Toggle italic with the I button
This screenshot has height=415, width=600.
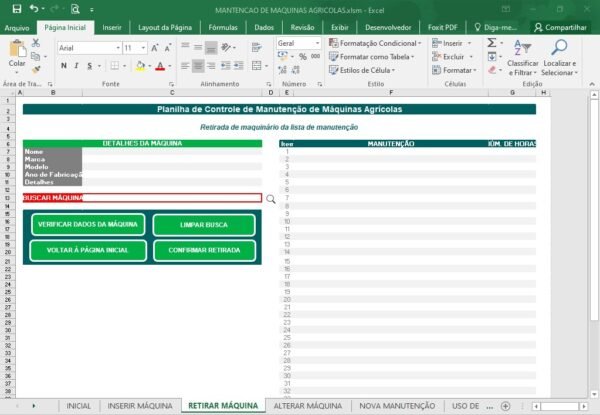77,66
